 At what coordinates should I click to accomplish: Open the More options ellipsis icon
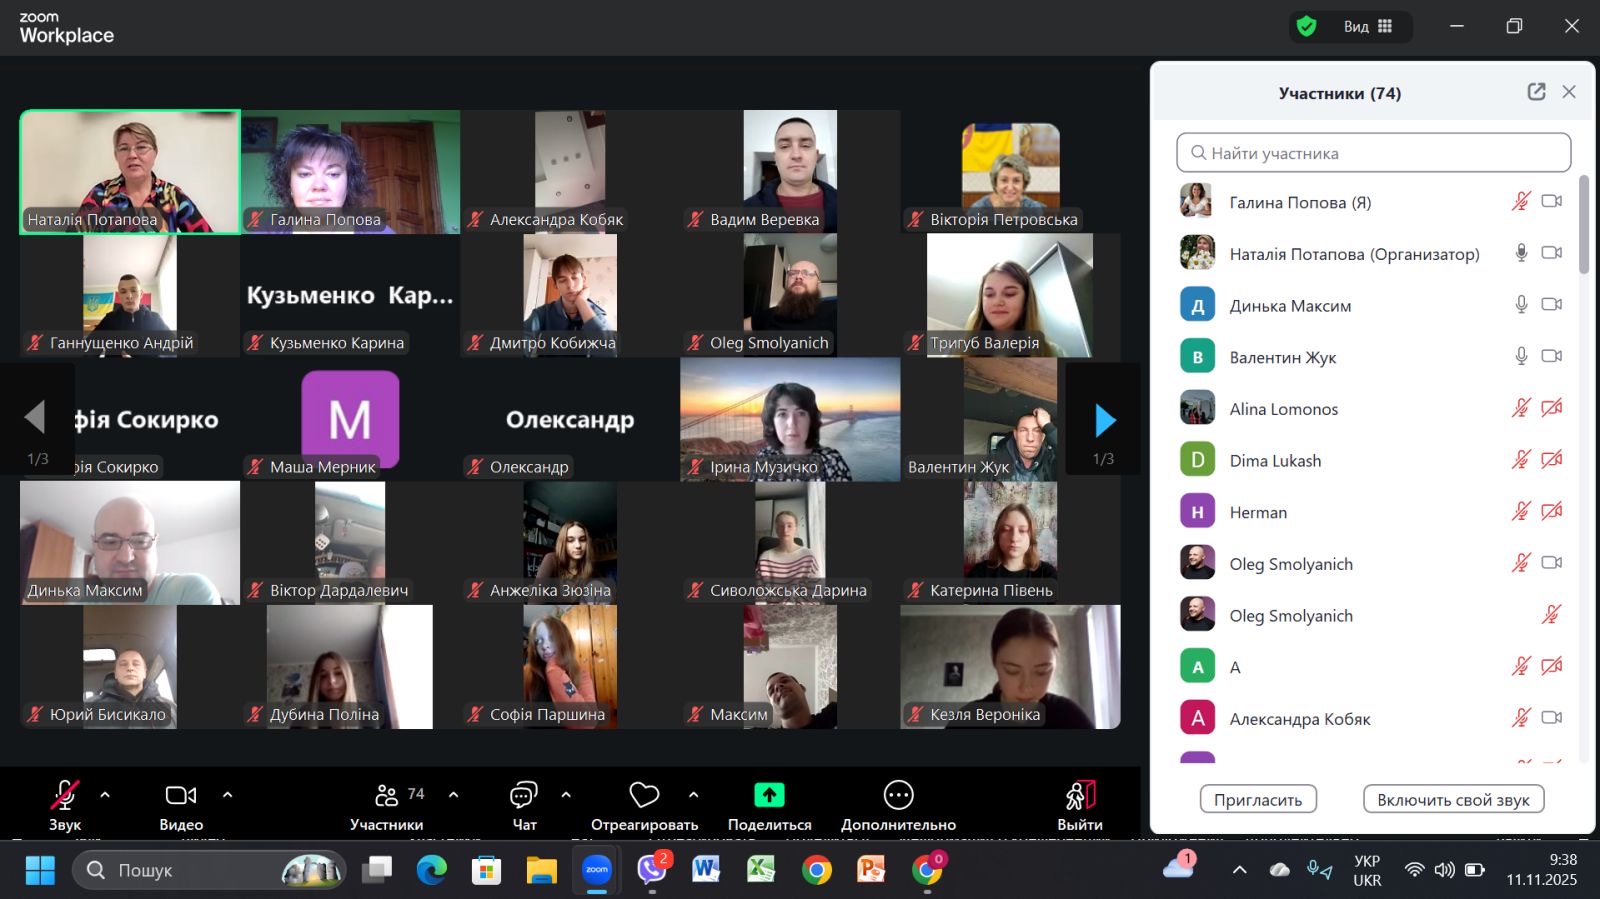[x=898, y=796]
